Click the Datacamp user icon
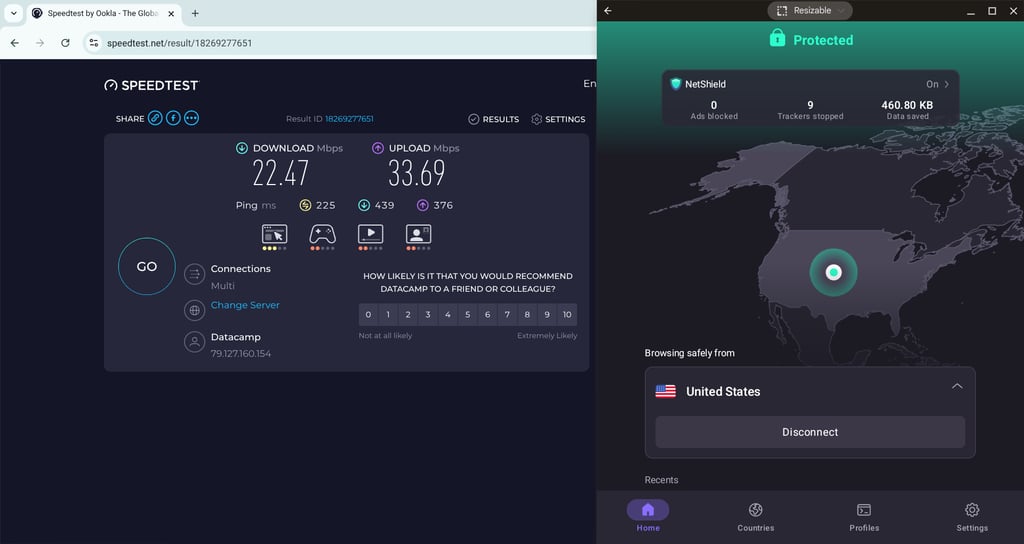 click(195, 342)
